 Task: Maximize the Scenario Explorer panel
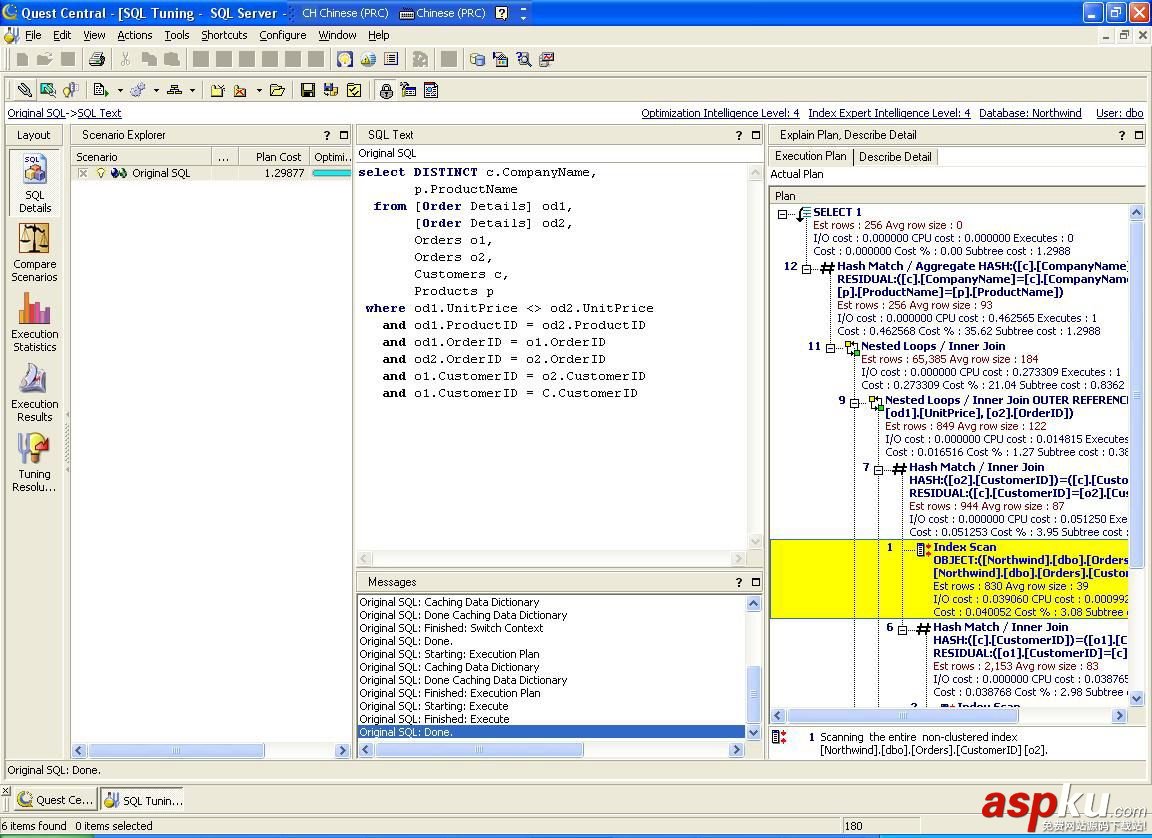point(344,135)
